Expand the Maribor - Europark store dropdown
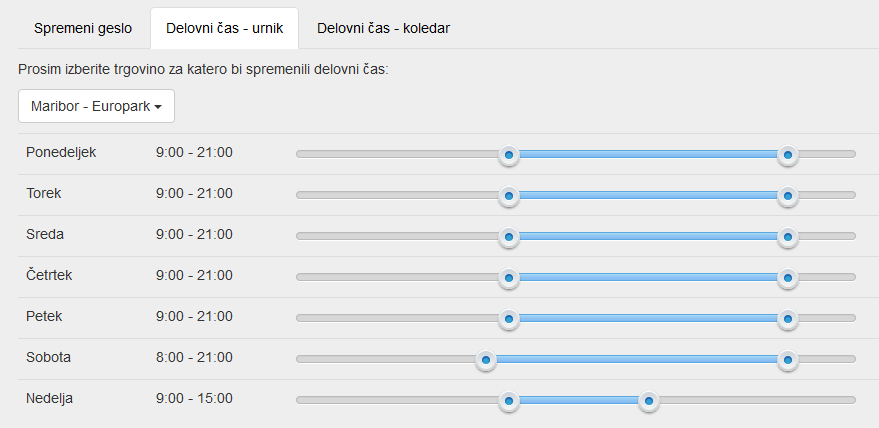This screenshot has width=879, height=428. pyautogui.click(x=96, y=105)
